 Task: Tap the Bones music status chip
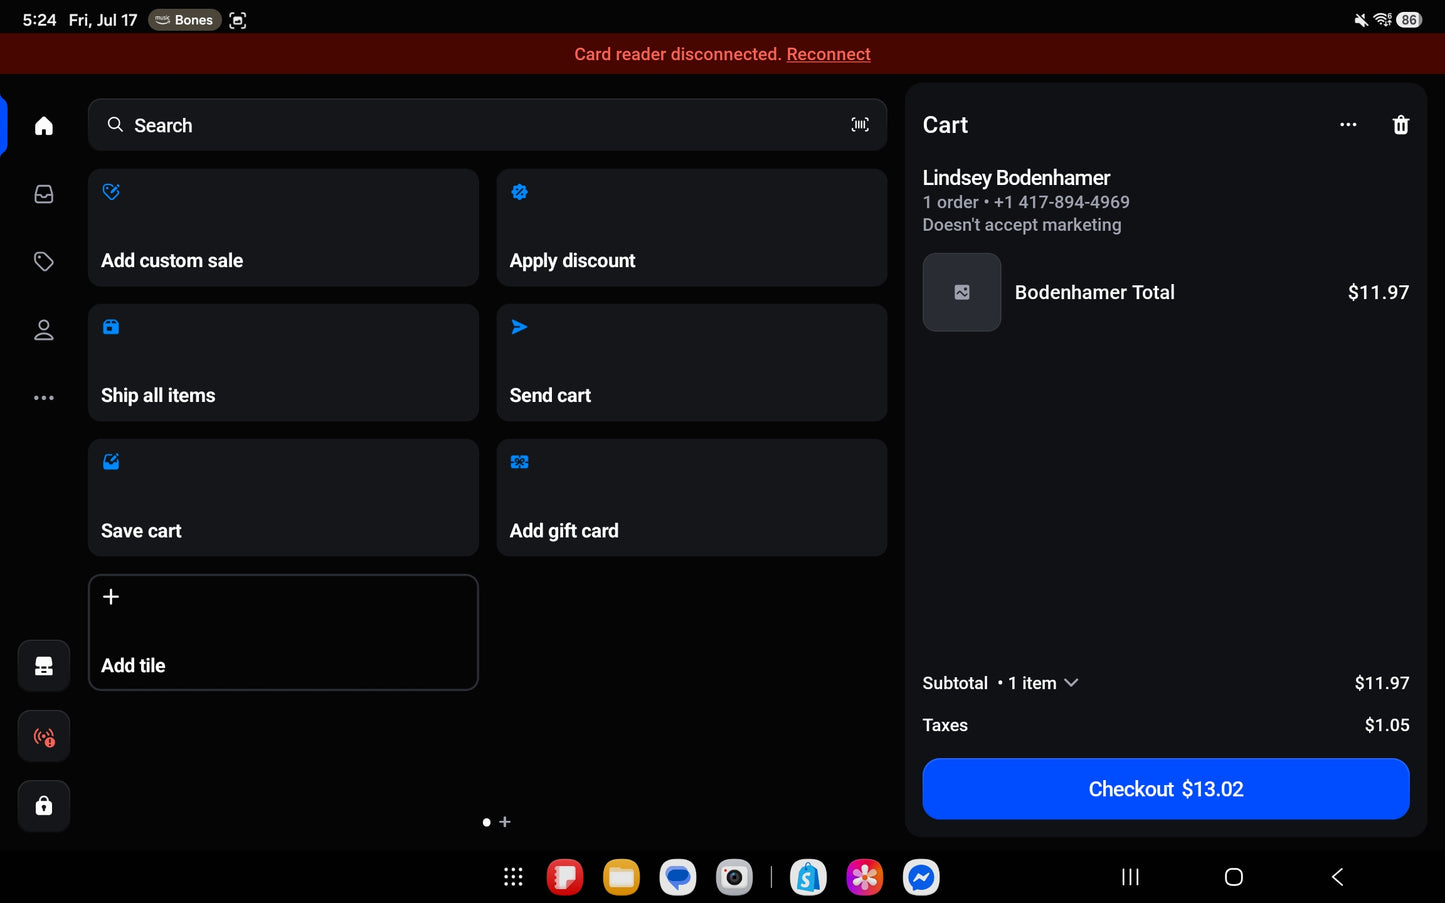tap(185, 20)
